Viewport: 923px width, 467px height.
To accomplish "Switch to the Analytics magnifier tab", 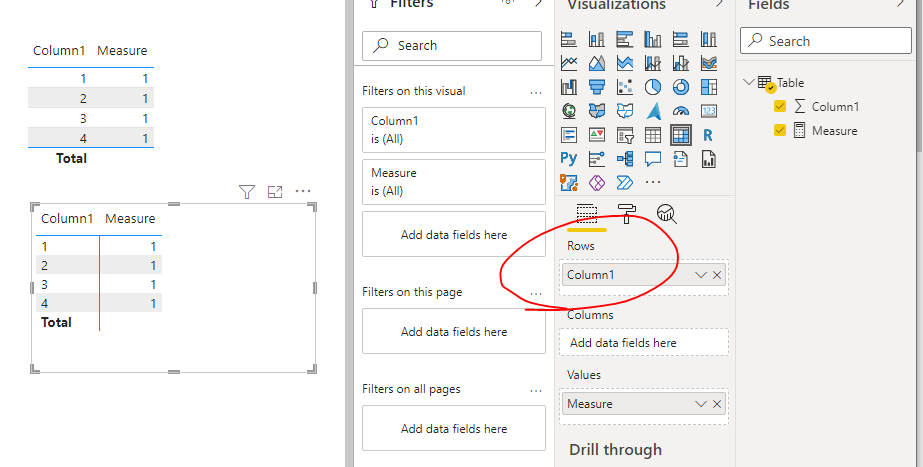I will pyautogui.click(x=666, y=214).
